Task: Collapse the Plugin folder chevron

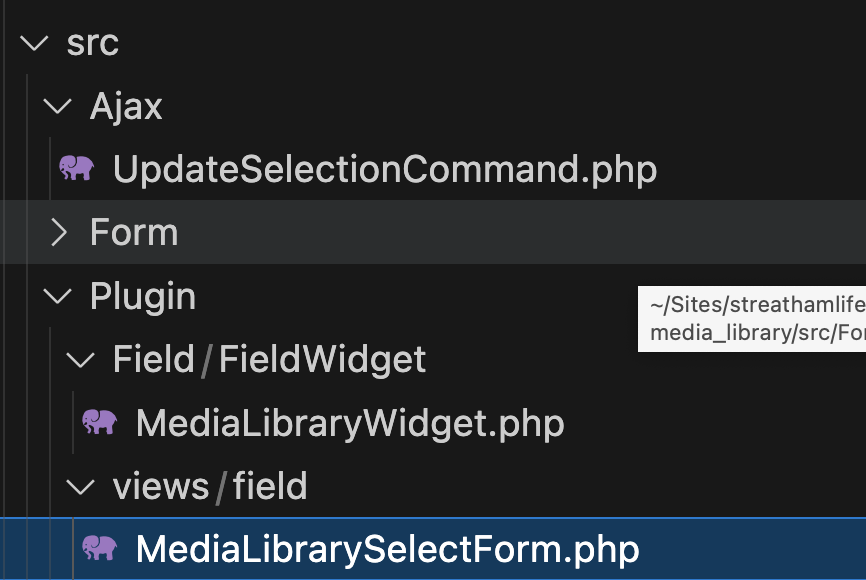Action: point(57,296)
